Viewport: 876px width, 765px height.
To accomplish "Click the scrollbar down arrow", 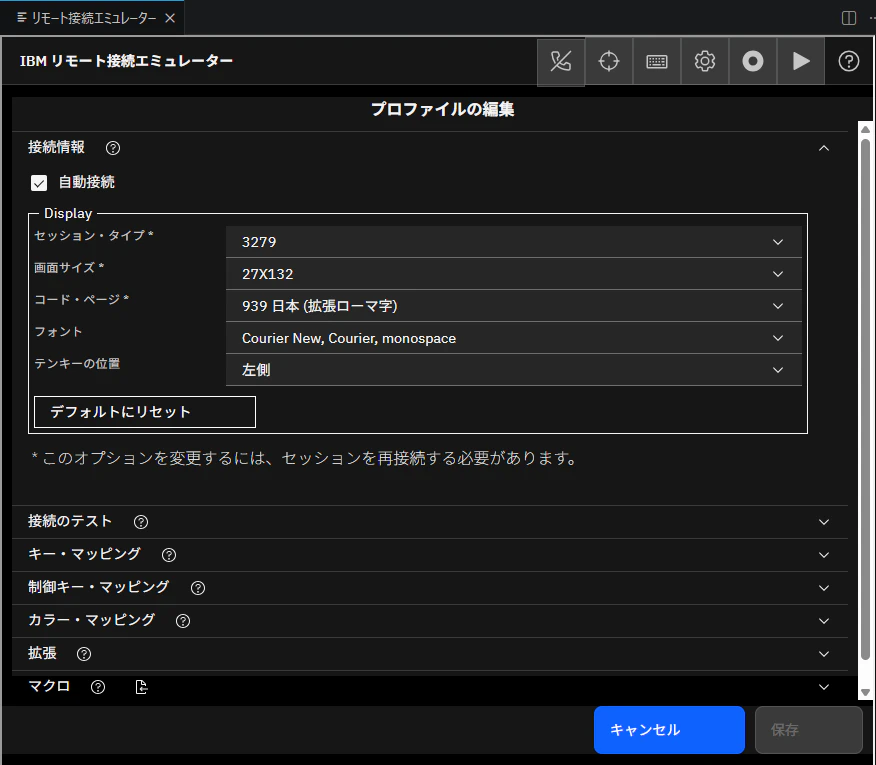I will coord(865,692).
